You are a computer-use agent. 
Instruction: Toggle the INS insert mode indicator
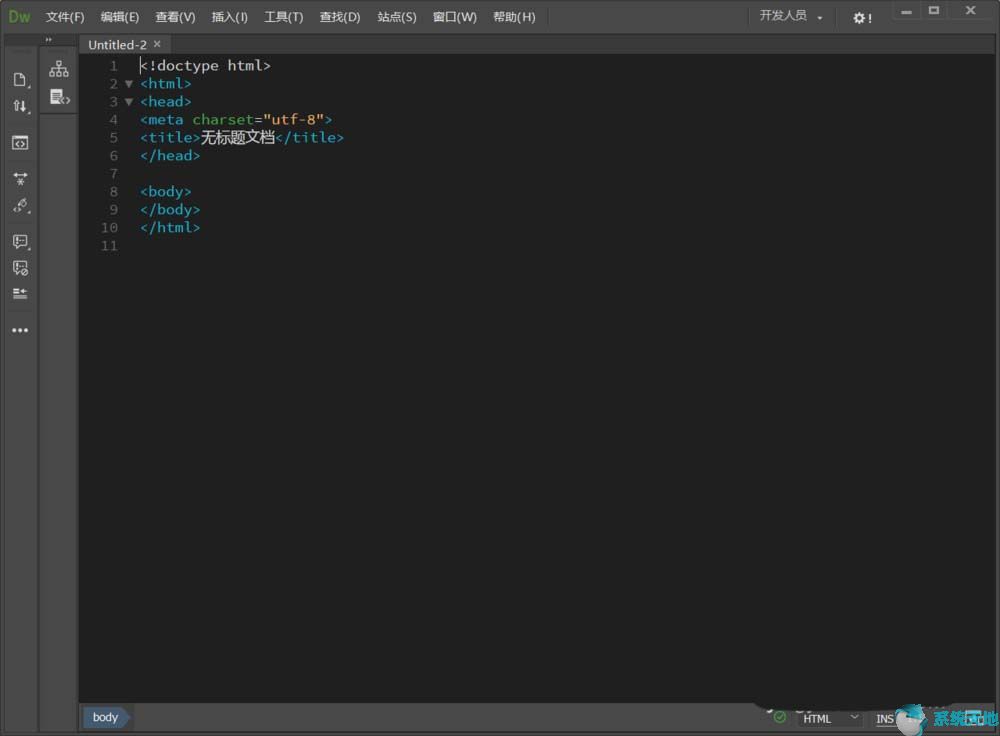(x=885, y=718)
